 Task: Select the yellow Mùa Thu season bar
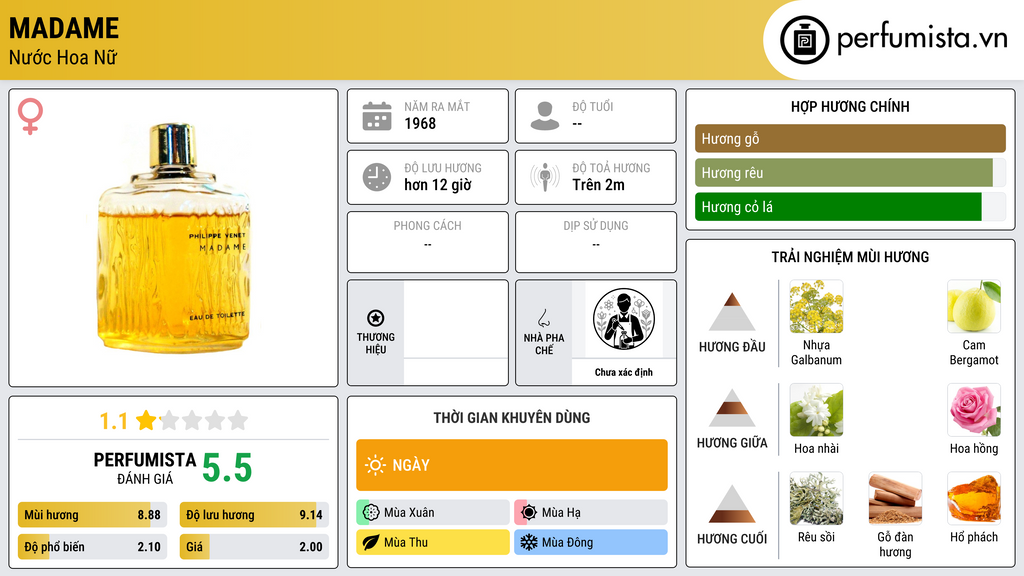(433, 542)
